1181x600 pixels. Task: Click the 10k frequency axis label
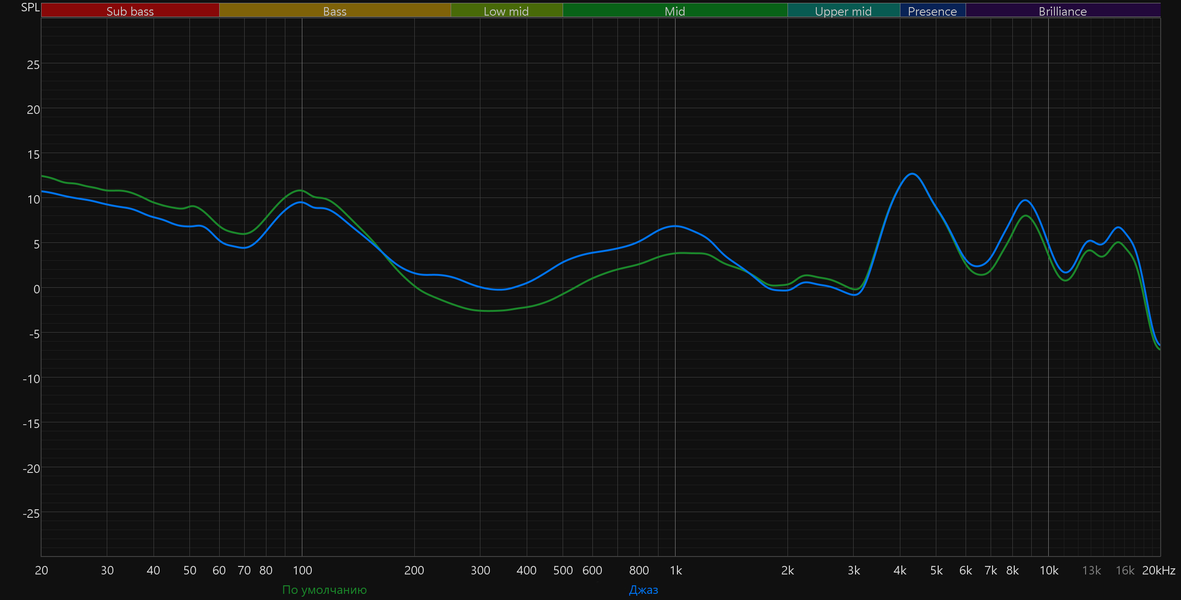(x=1048, y=571)
